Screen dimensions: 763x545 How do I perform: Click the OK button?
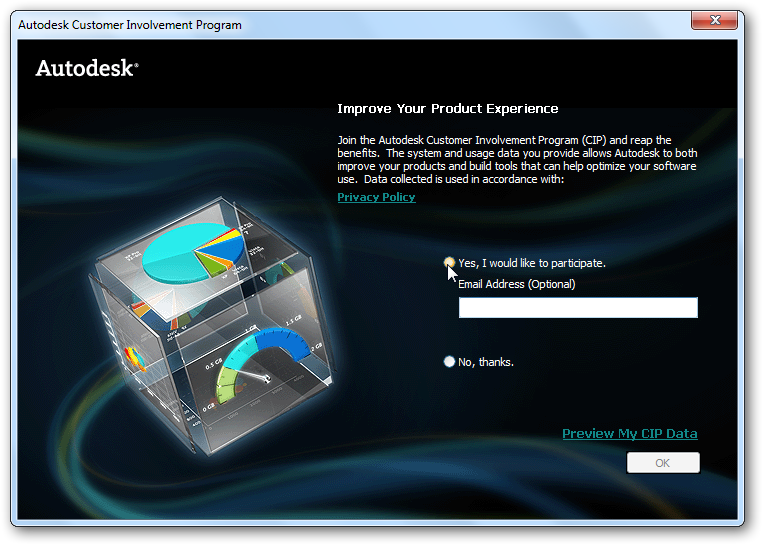pos(663,463)
